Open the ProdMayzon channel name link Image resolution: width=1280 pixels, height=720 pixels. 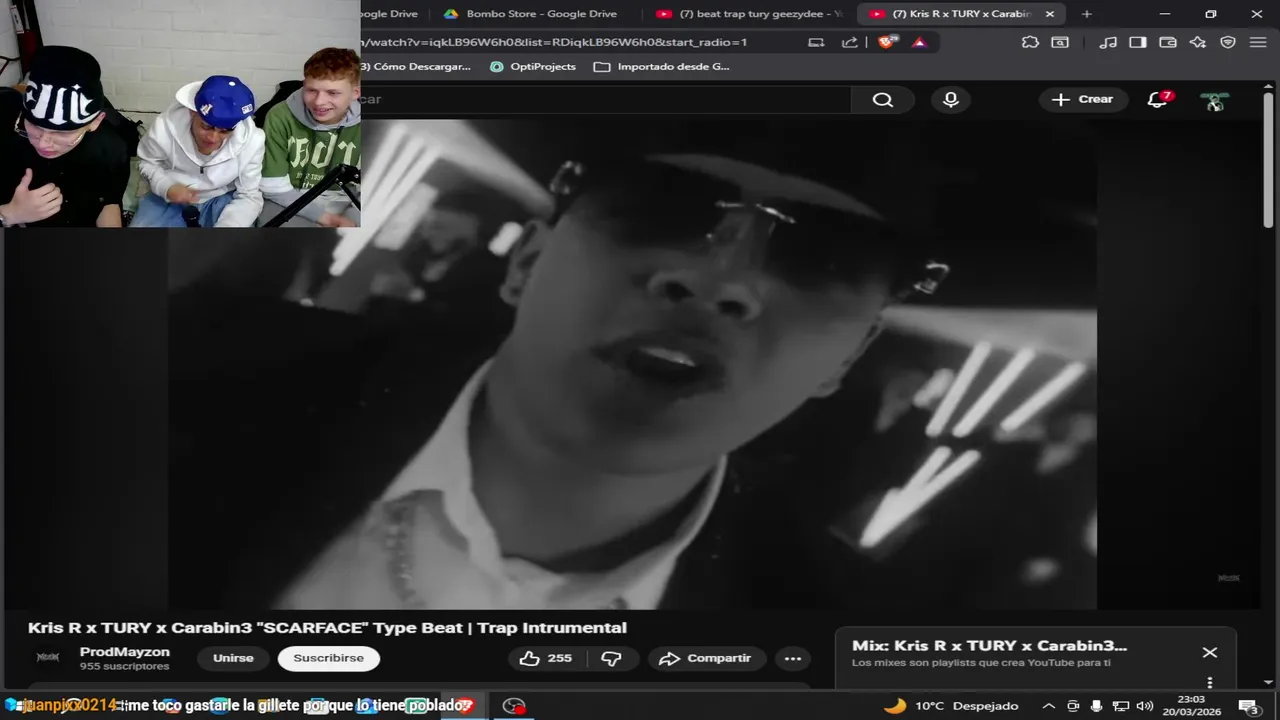click(125, 652)
